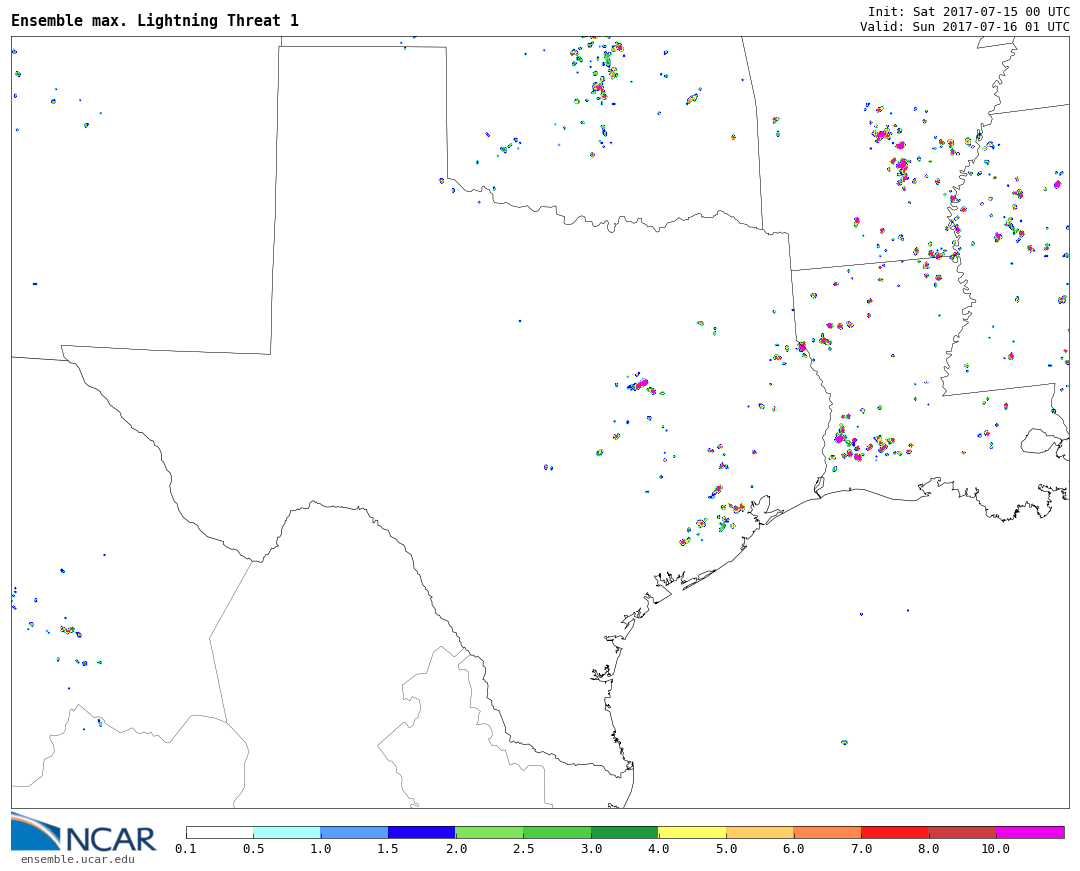The height and width of the screenshot is (871, 1080).
Task: Click the colorbar label '1.5'
Action: (x=388, y=849)
